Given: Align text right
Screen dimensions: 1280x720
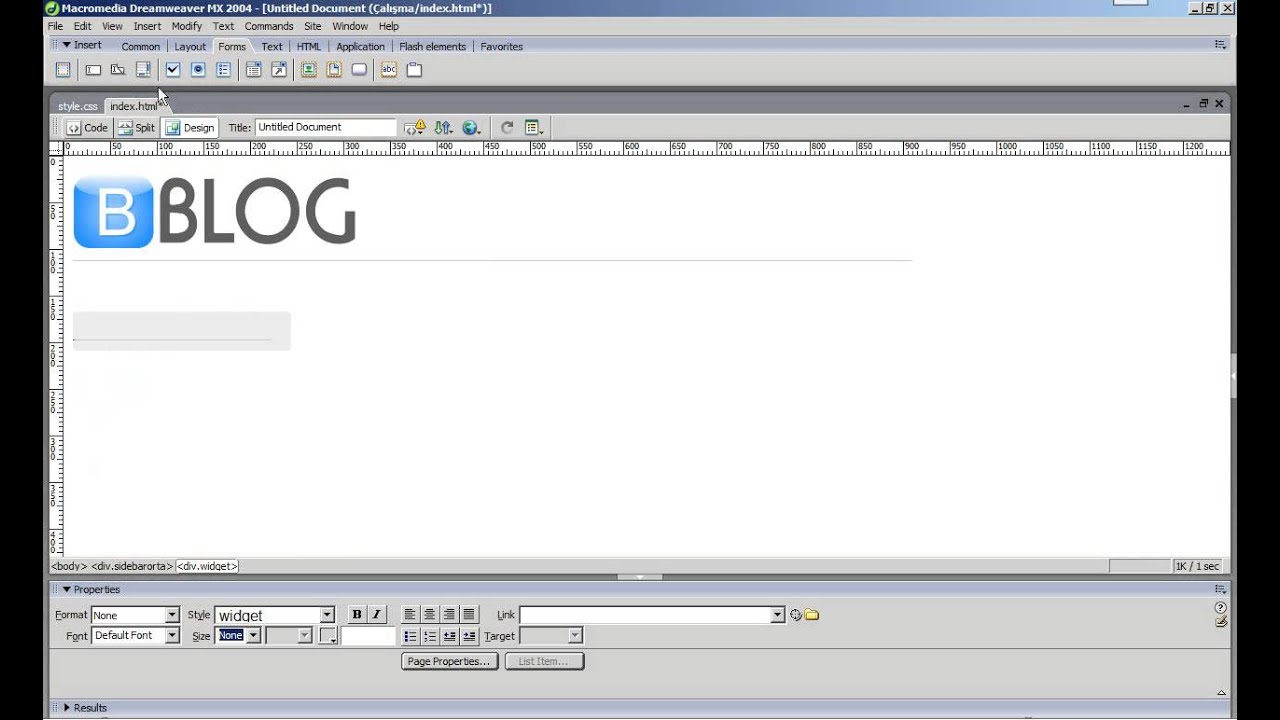Looking at the screenshot, I should 450,615.
